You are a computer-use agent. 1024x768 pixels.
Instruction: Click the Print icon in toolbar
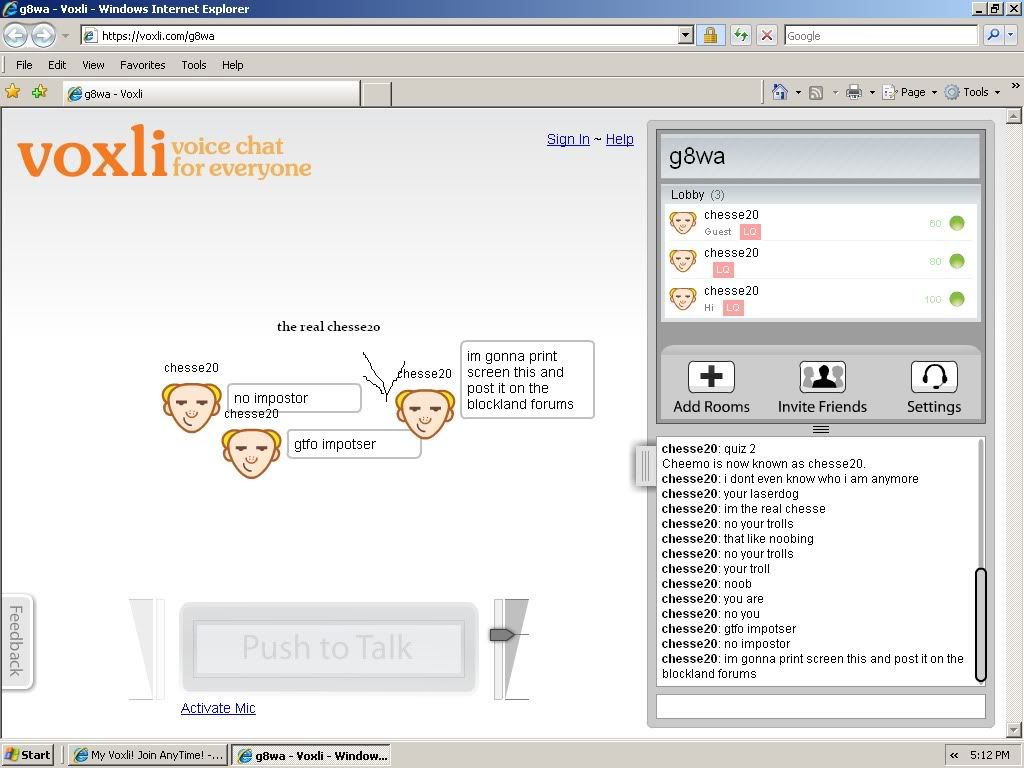click(853, 92)
